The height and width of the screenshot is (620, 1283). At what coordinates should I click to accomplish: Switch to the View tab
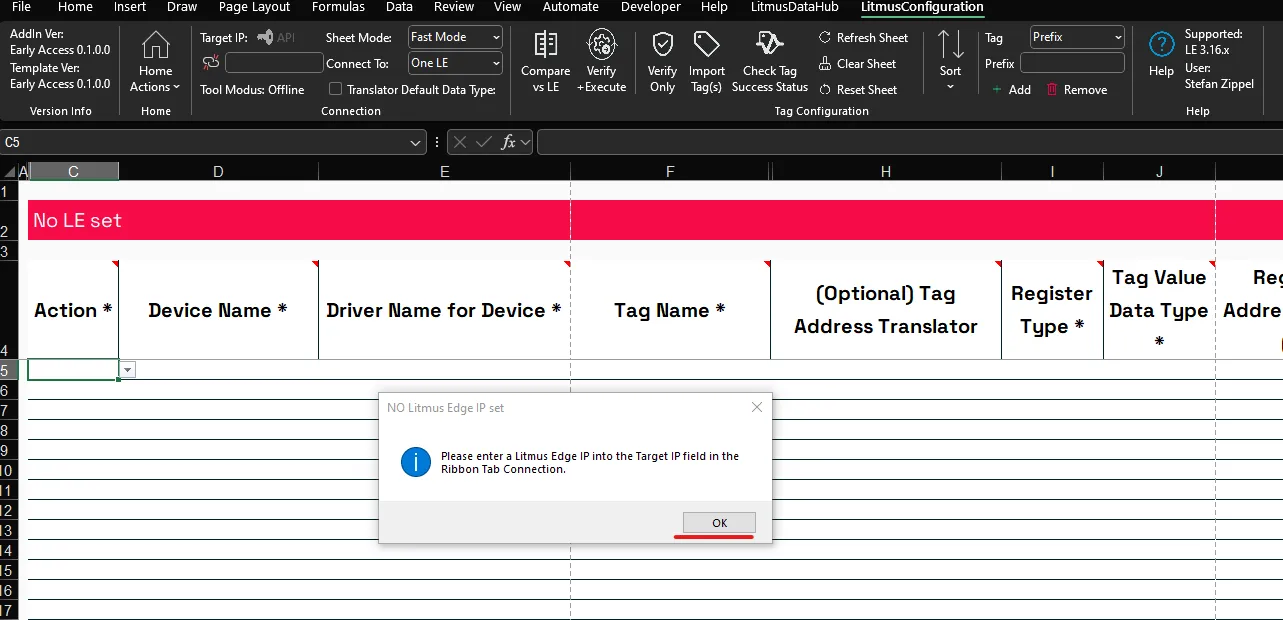click(508, 7)
